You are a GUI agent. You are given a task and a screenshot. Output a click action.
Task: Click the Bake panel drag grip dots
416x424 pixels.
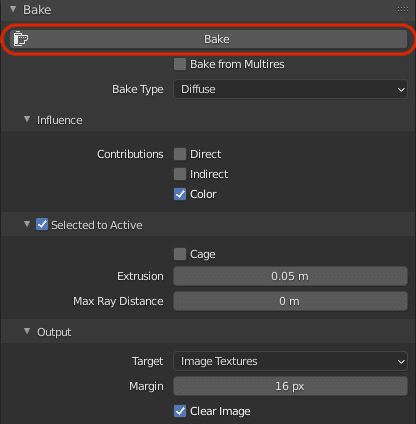[403, 10]
